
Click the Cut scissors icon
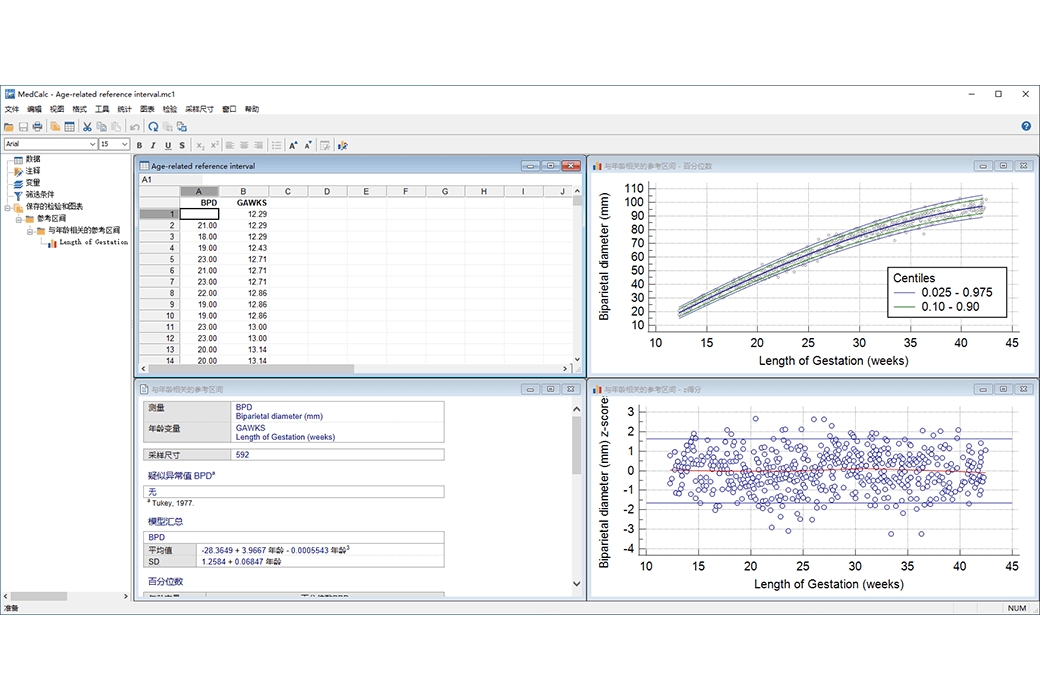click(87, 127)
